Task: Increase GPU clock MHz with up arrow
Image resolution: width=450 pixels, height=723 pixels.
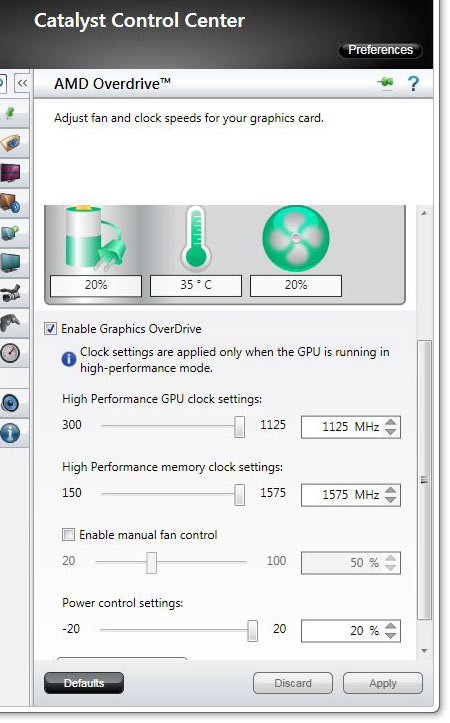Action: [391, 422]
